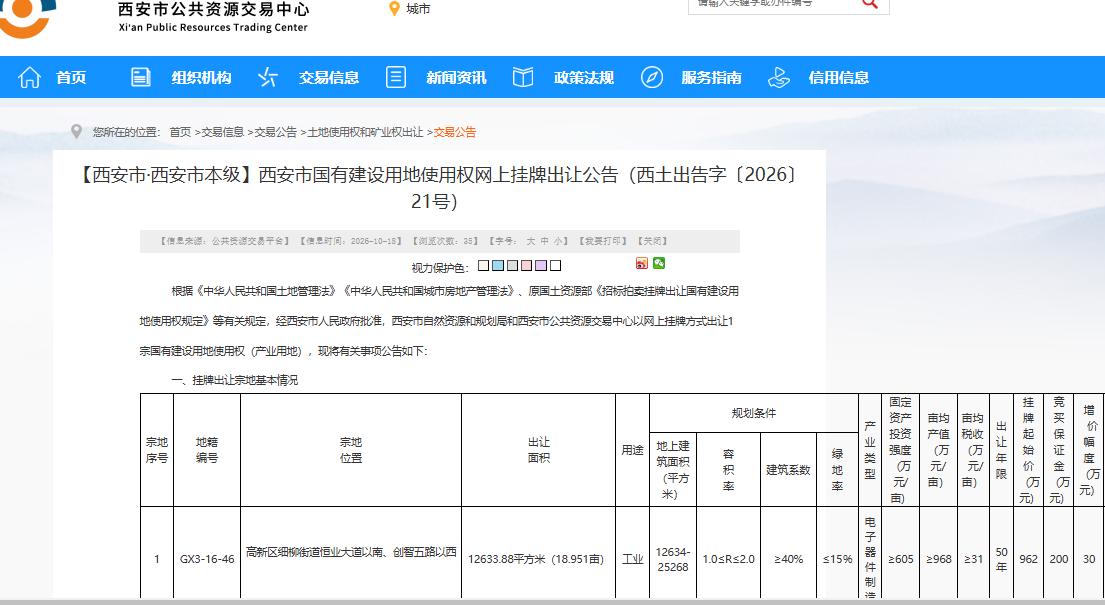Click the red magnifier search icon

[x=870, y=4]
